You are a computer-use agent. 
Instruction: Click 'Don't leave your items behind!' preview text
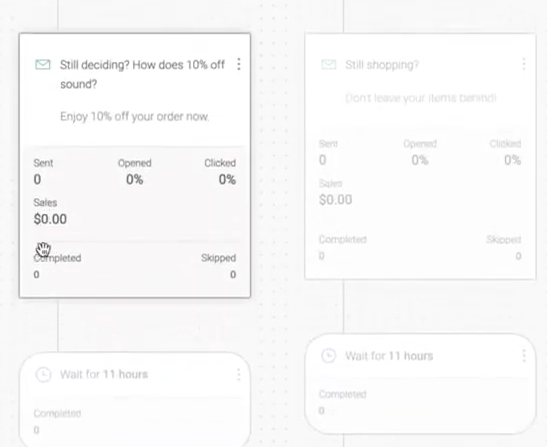point(421,98)
